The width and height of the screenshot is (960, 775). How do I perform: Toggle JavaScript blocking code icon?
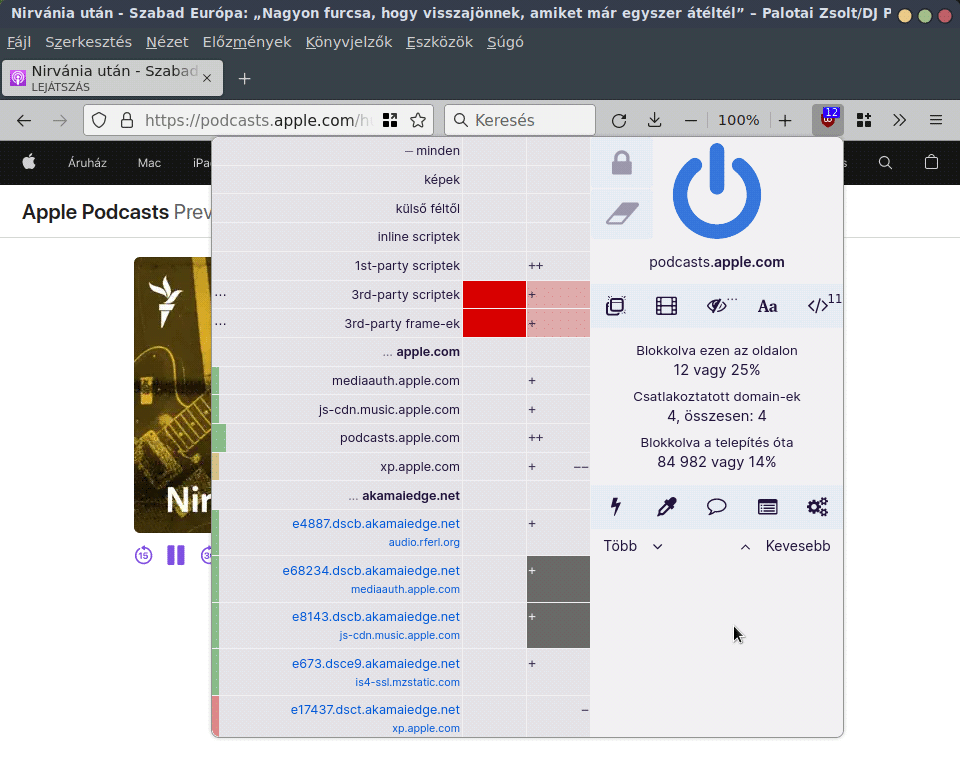(x=818, y=305)
